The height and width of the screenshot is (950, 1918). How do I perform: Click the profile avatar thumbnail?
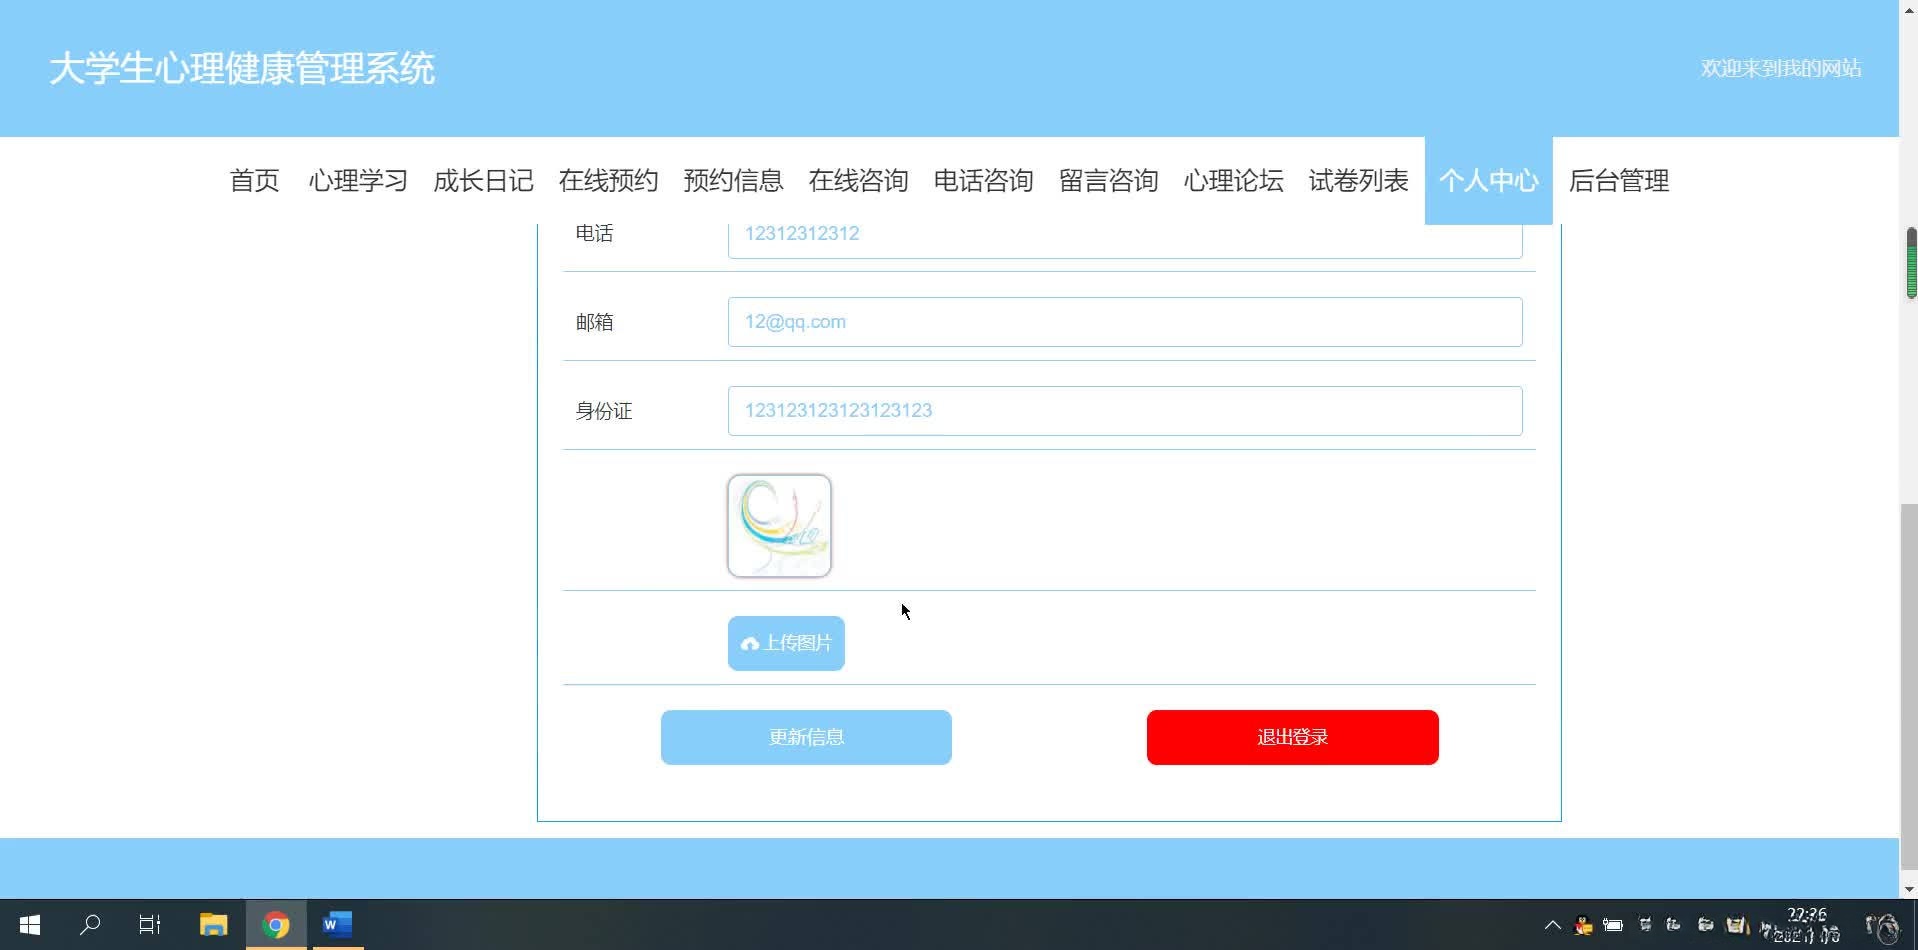(779, 525)
